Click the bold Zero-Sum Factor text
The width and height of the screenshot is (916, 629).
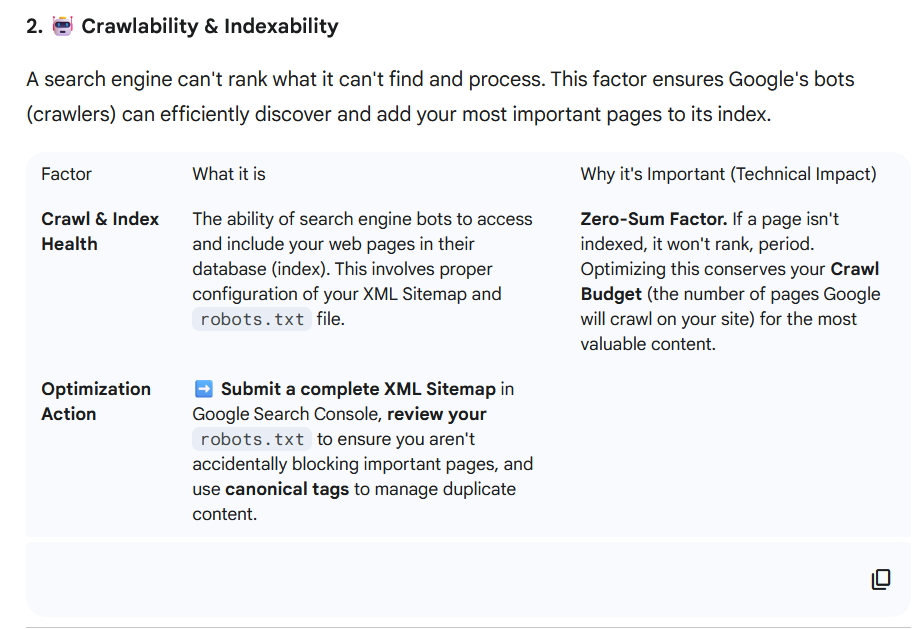(653, 219)
